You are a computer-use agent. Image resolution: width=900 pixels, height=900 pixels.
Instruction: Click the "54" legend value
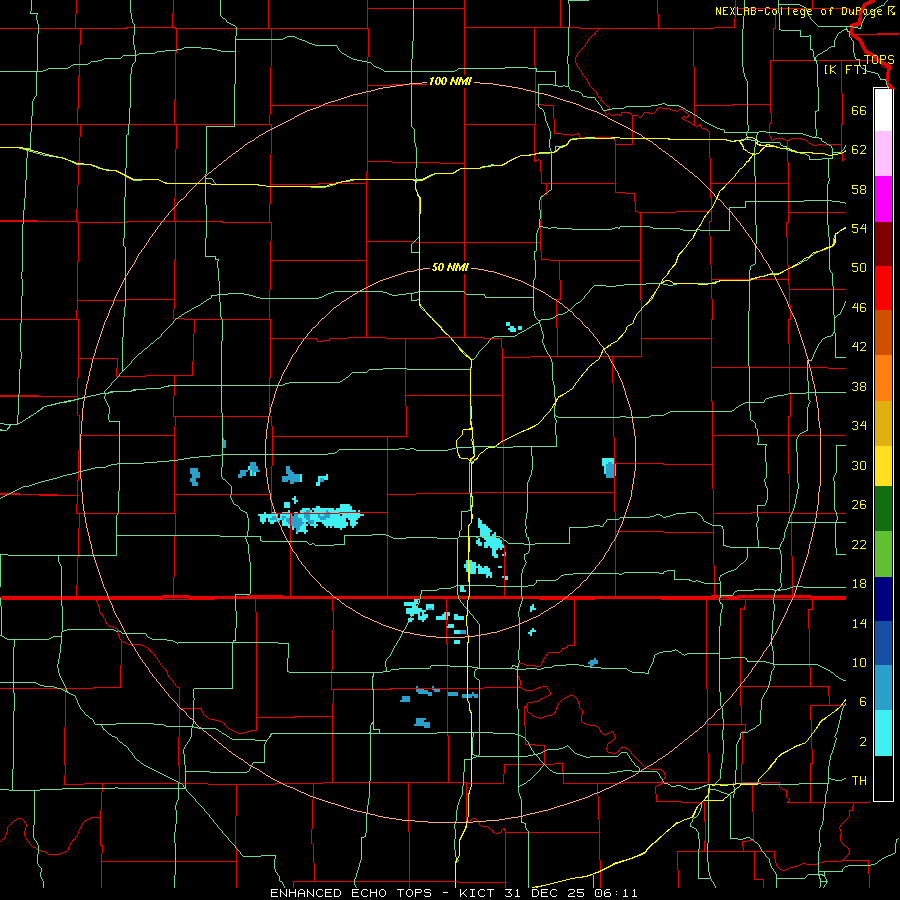pos(859,228)
